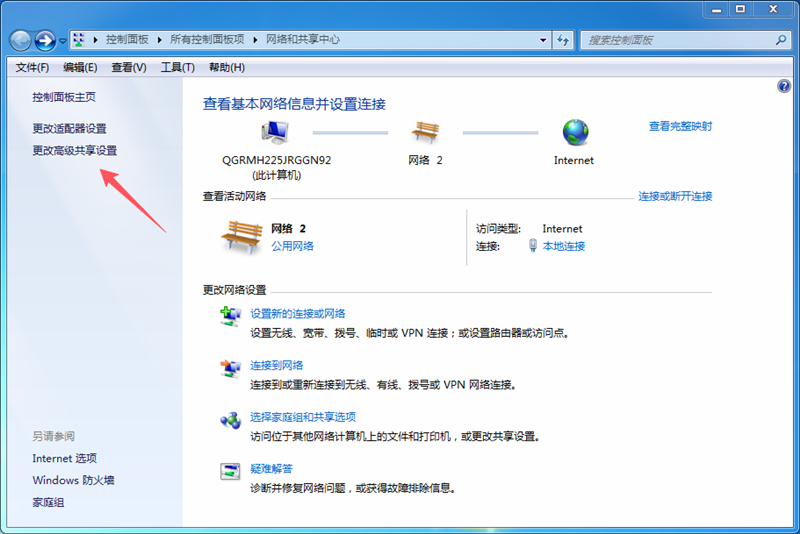Click the Internet globe icon
This screenshot has height=534, width=800.
[x=574, y=131]
